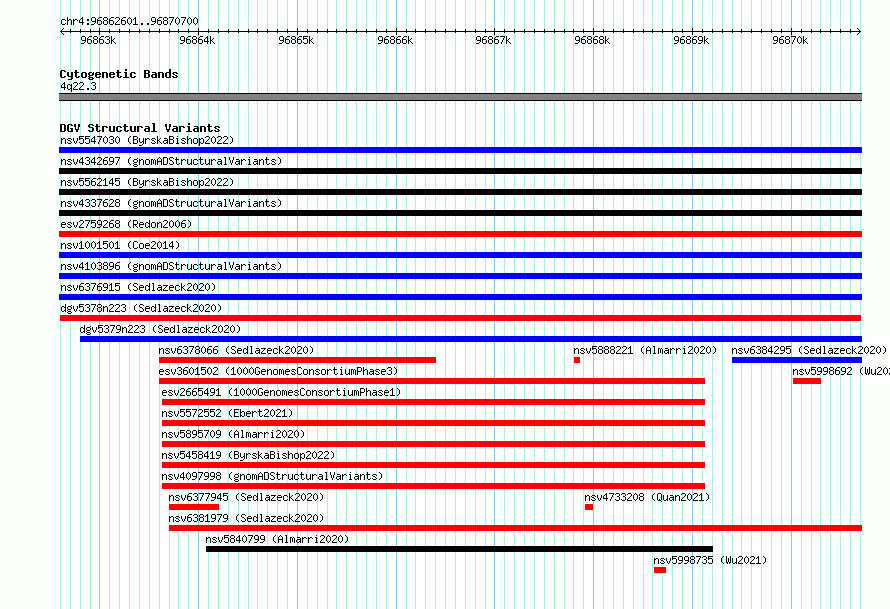Click the DGV Structural Variants track title
The image size is (890, 609).
point(140,128)
